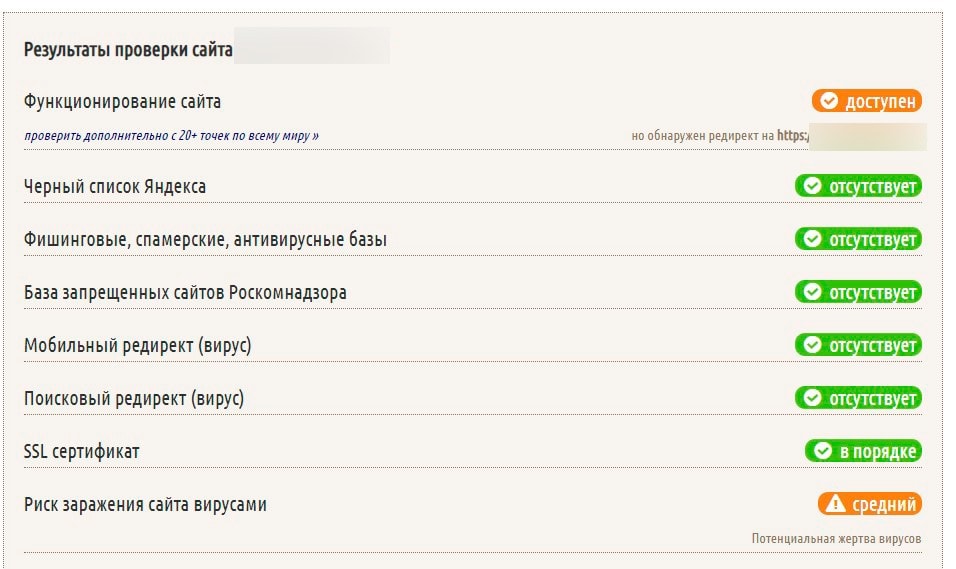The image size is (956, 569).
Task: Click checkmark icon for phishing databases status
Action: [813, 239]
